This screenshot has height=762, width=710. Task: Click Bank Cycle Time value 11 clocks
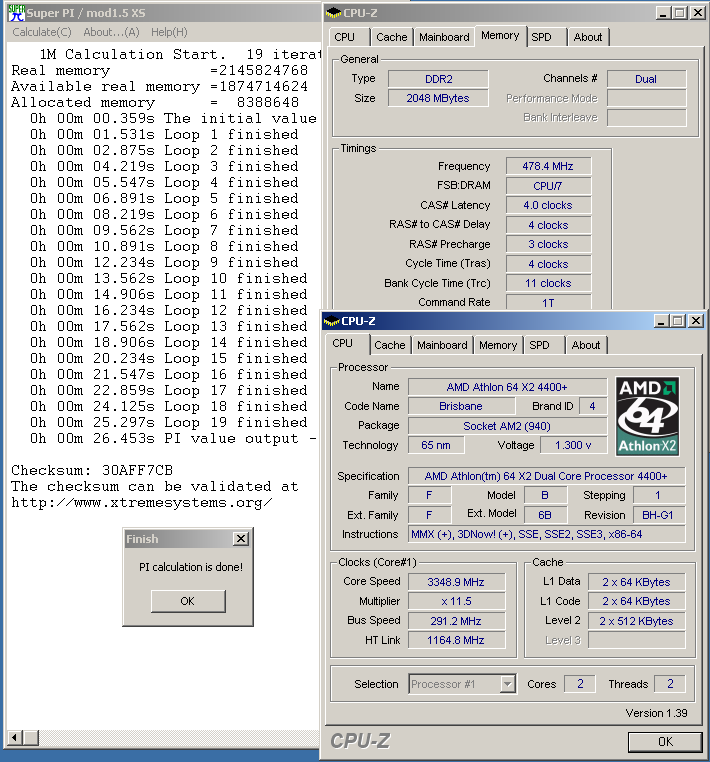point(548,283)
